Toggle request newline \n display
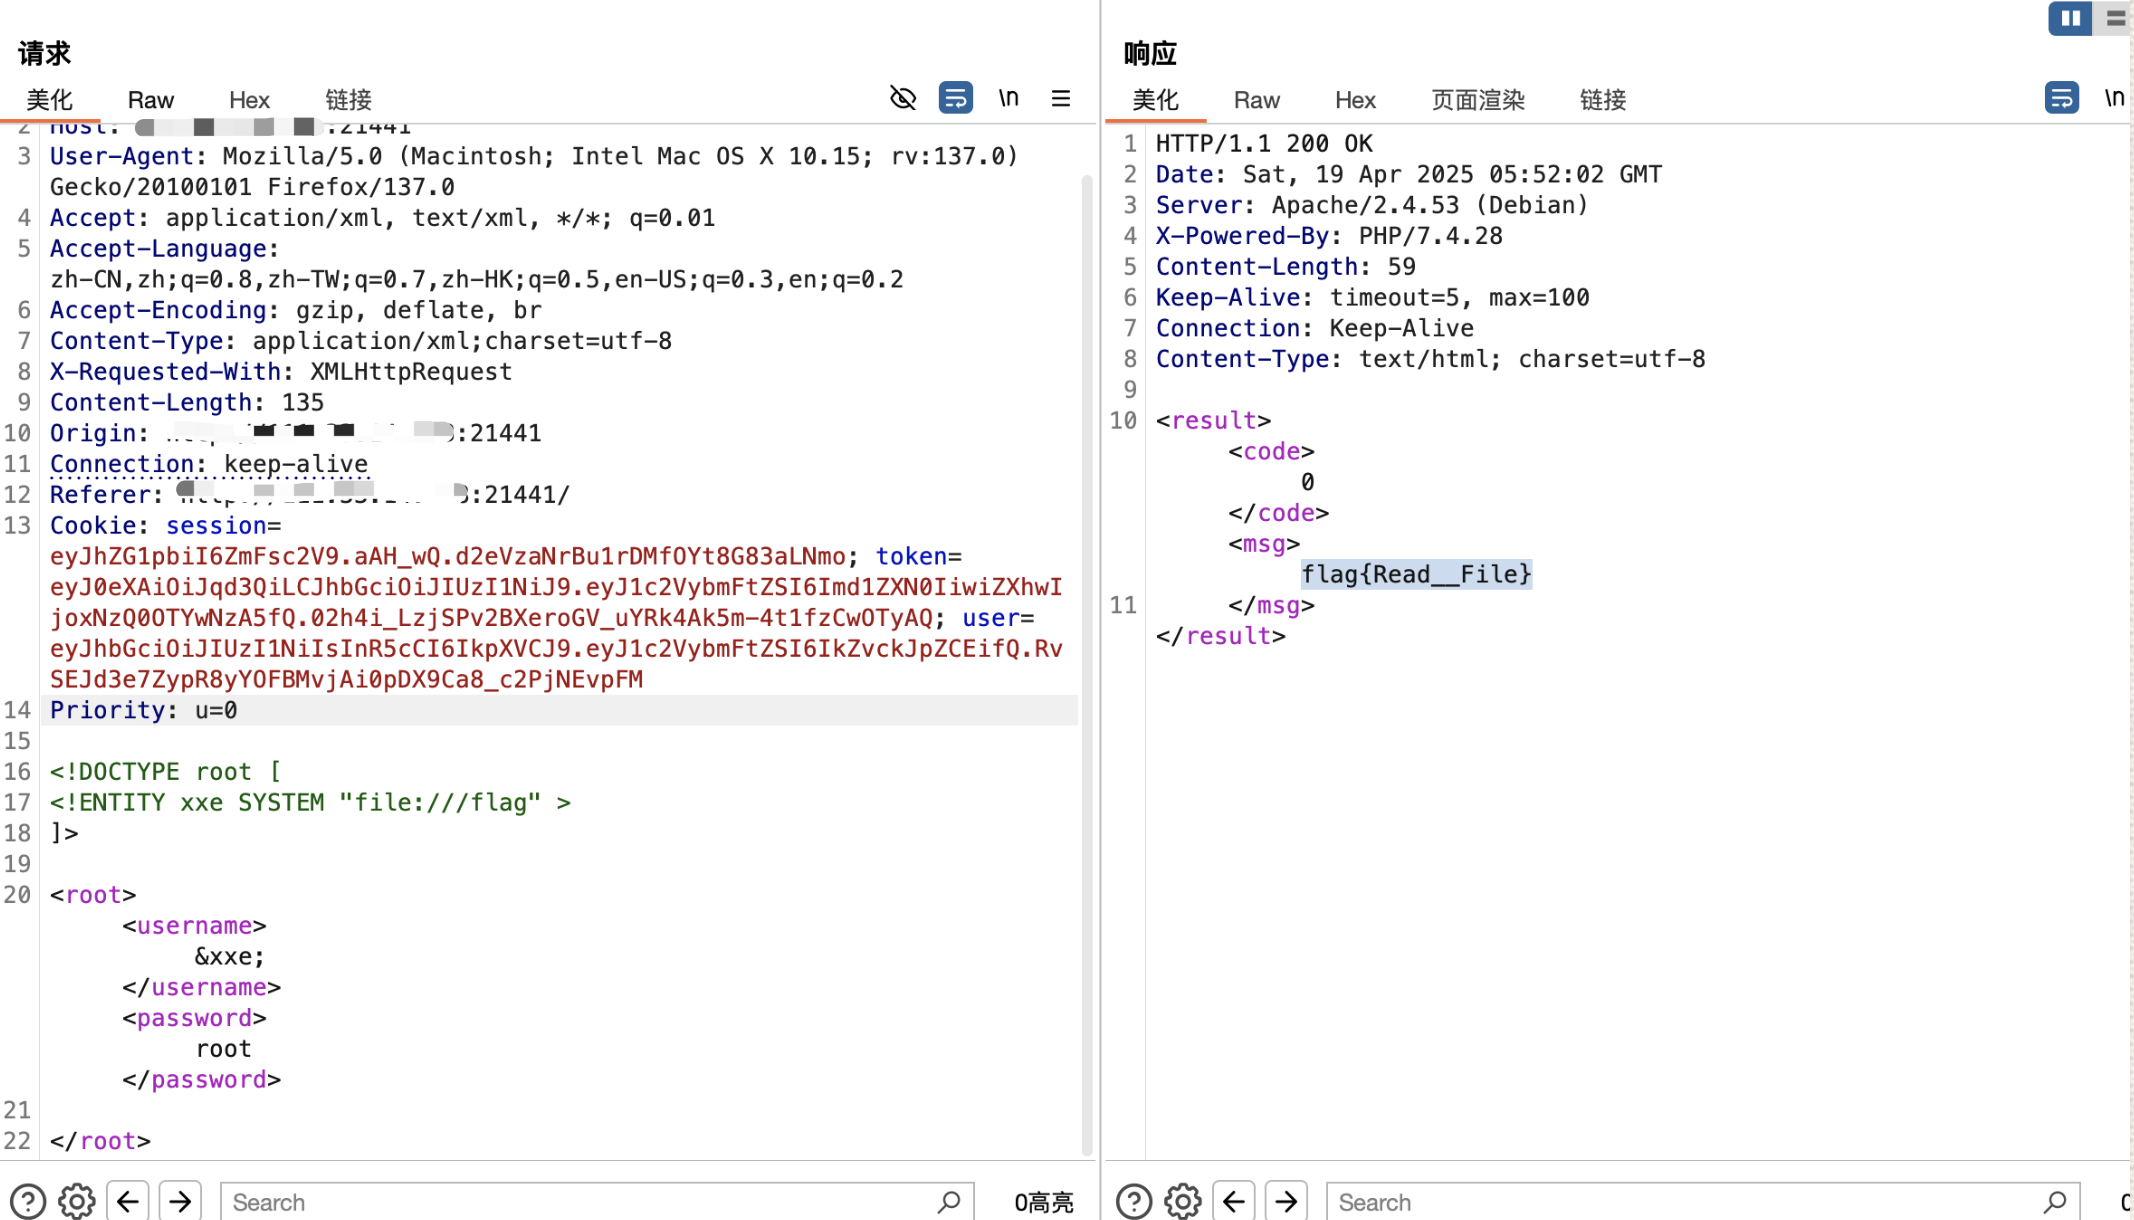The height and width of the screenshot is (1220, 2134). (1008, 98)
